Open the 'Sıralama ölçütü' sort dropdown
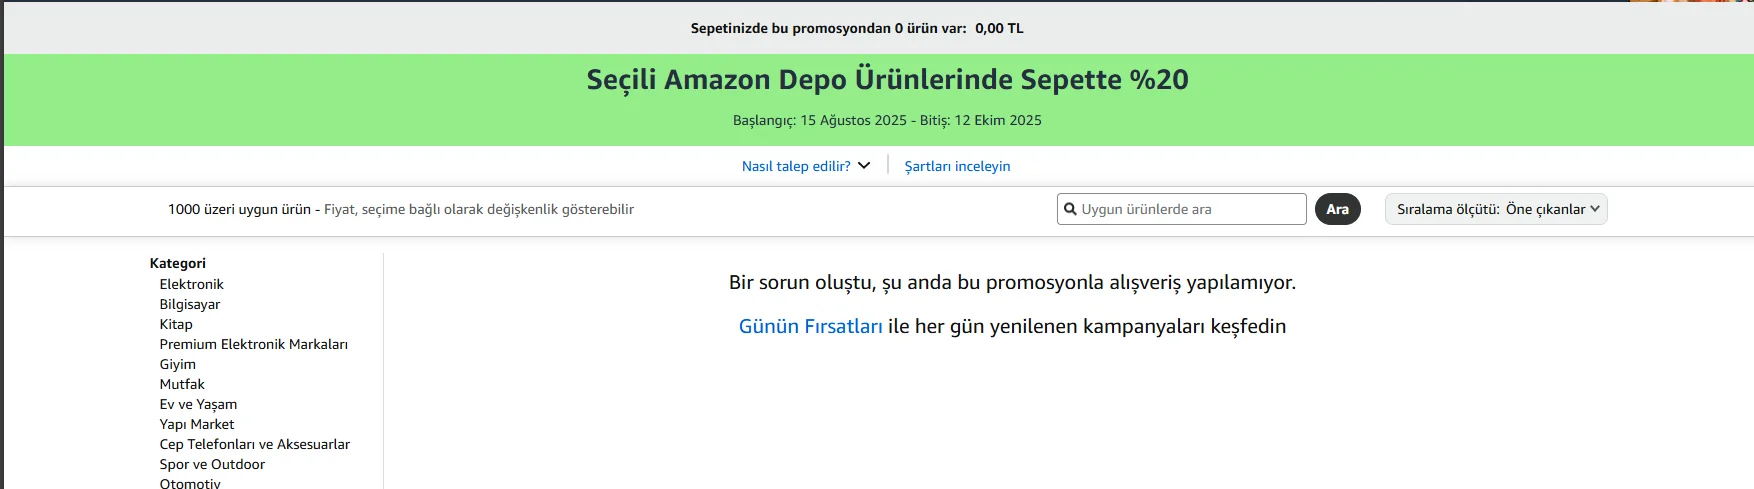The image size is (1754, 489). (1495, 209)
